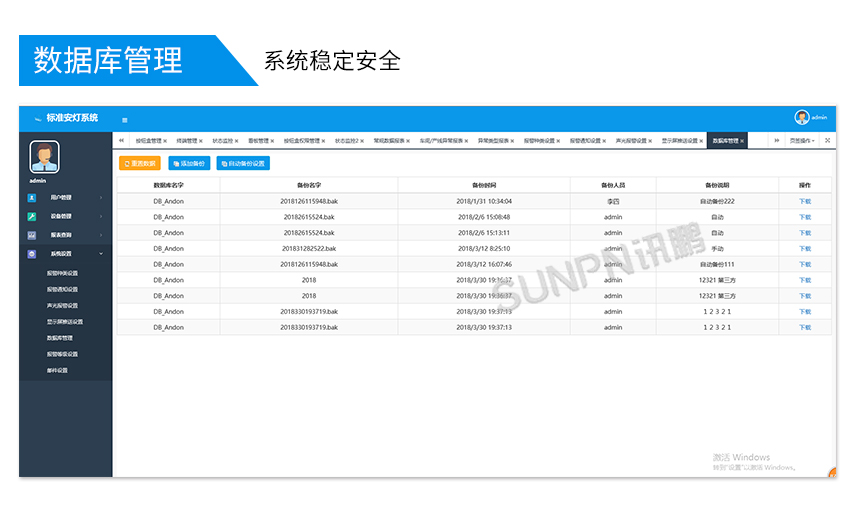The width and height of the screenshot is (860, 522).
Task: Open 报警通知设置 in the sidebar
Action: 62,290
